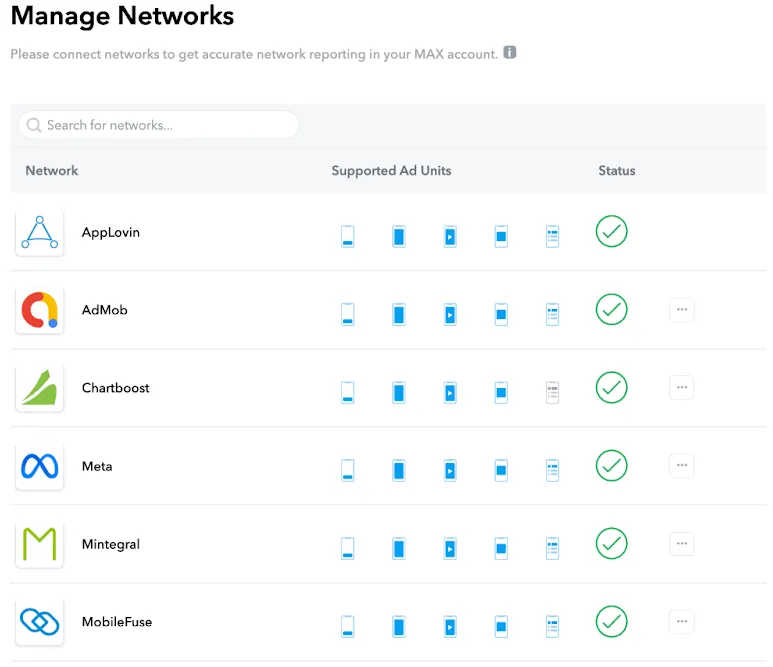Click AppLovin rewarded video ad unit icon
The width and height of the screenshot is (773, 667).
pyautogui.click(x=450, y=236)
